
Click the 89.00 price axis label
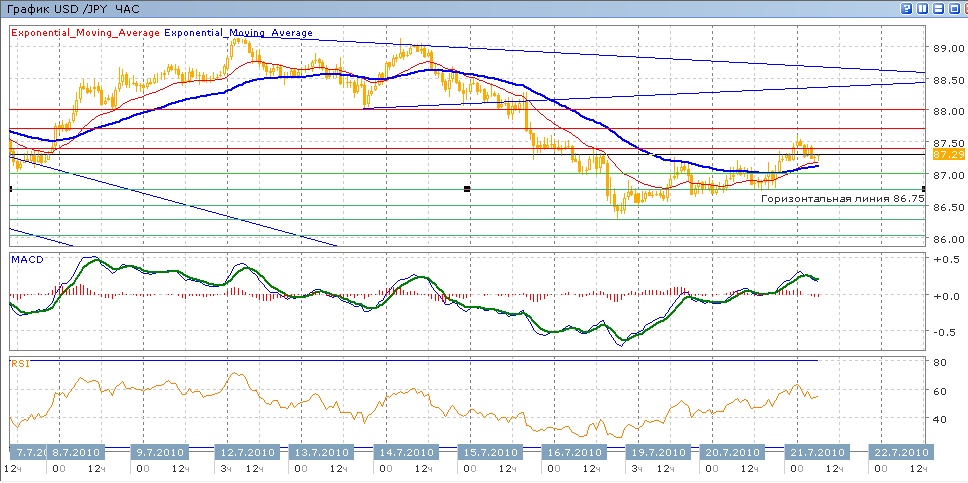948,48
